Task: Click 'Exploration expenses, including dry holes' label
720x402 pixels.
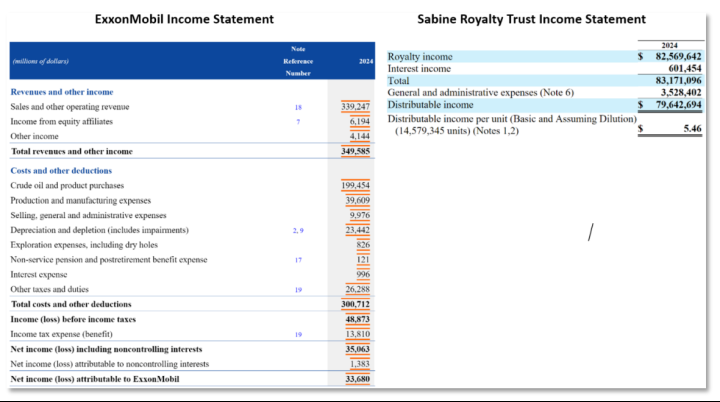Action: click(84, 245)
